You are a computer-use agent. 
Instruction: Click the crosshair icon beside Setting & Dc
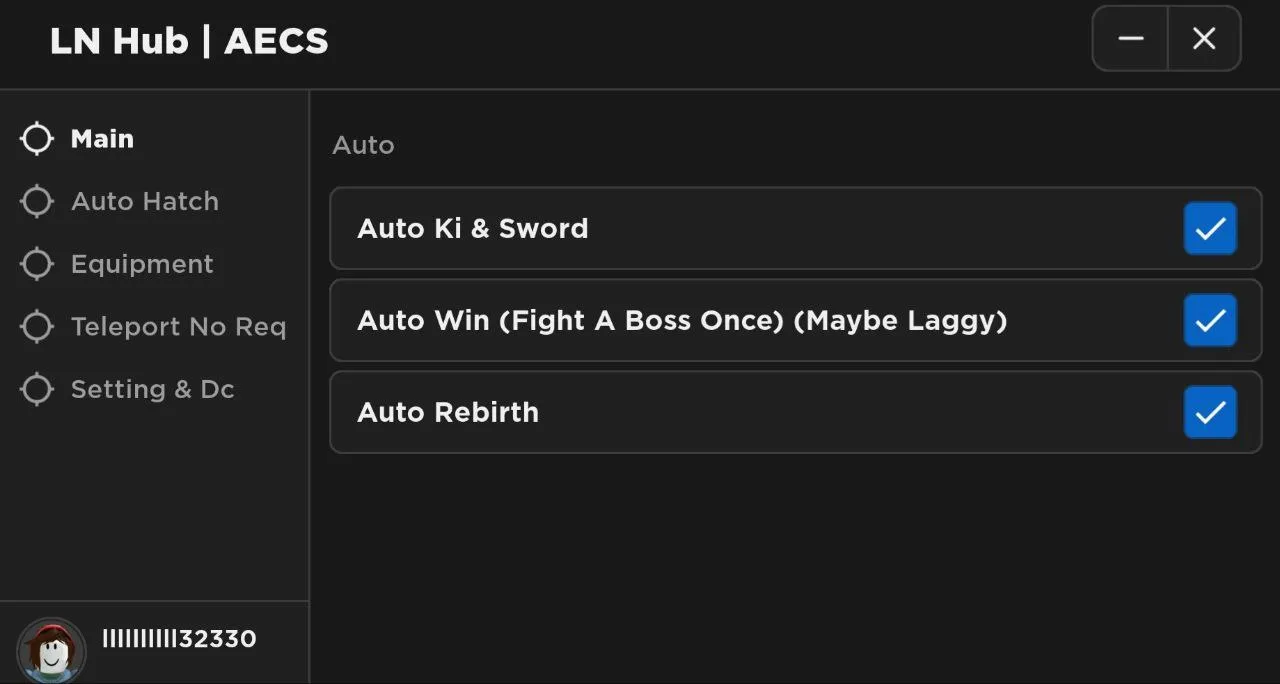tap(37, 389)
